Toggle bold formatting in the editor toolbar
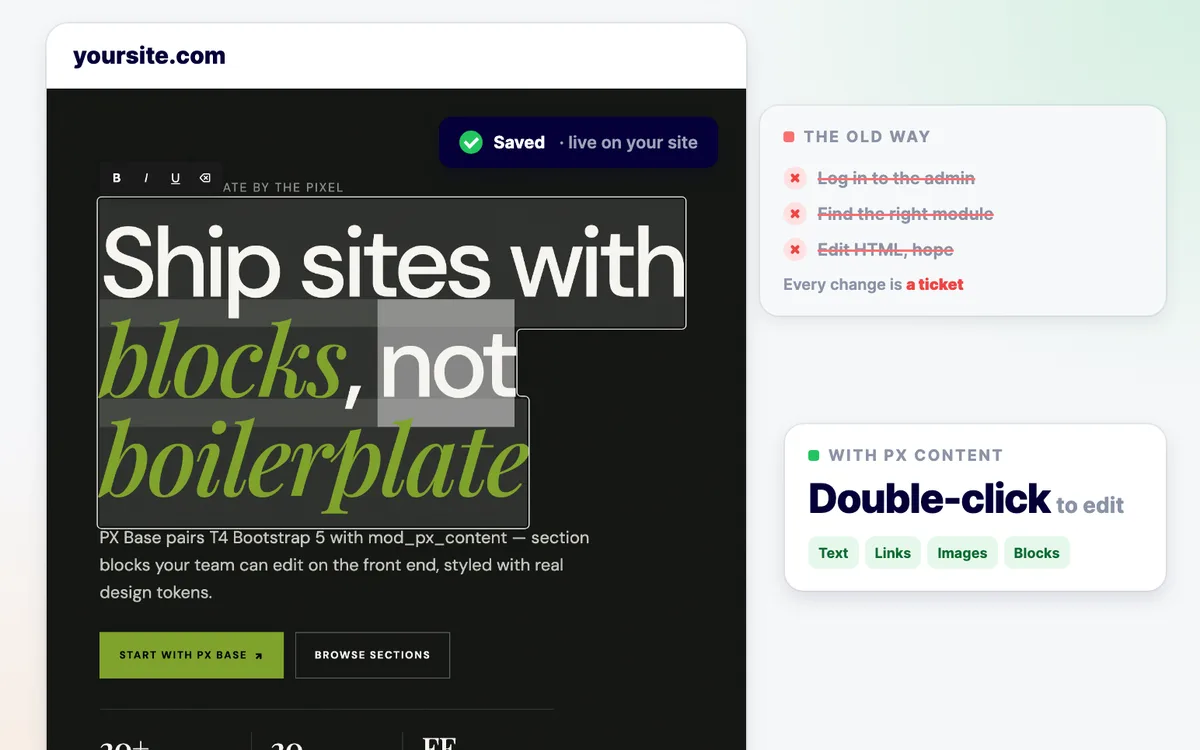 (117, 178)
